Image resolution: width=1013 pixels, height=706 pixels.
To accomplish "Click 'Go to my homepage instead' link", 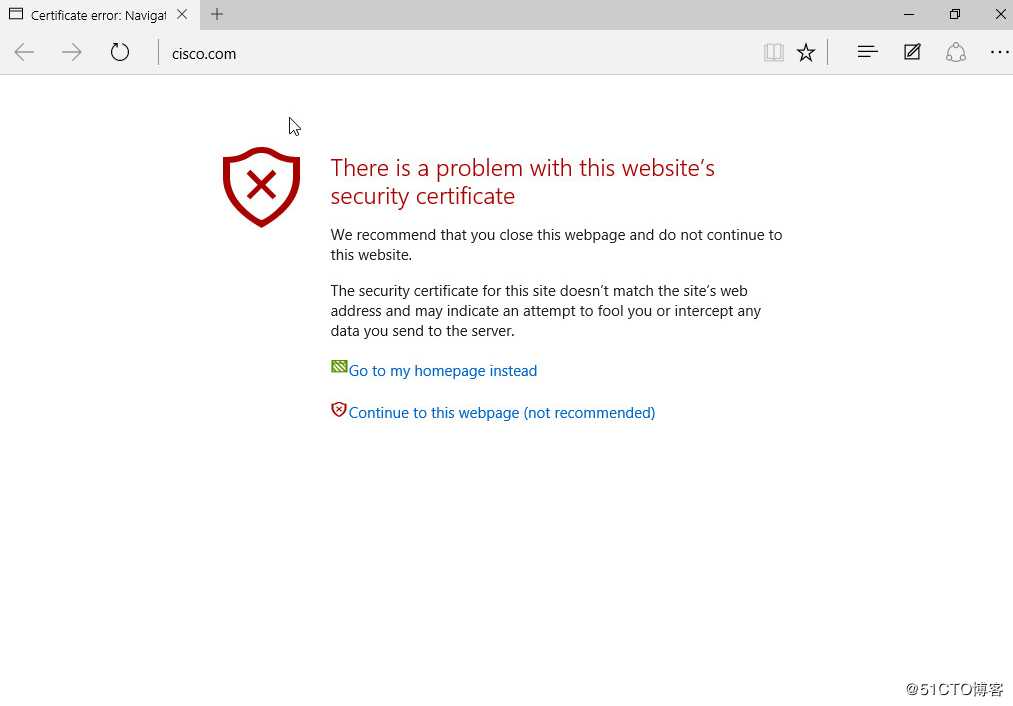I will 442,371.
